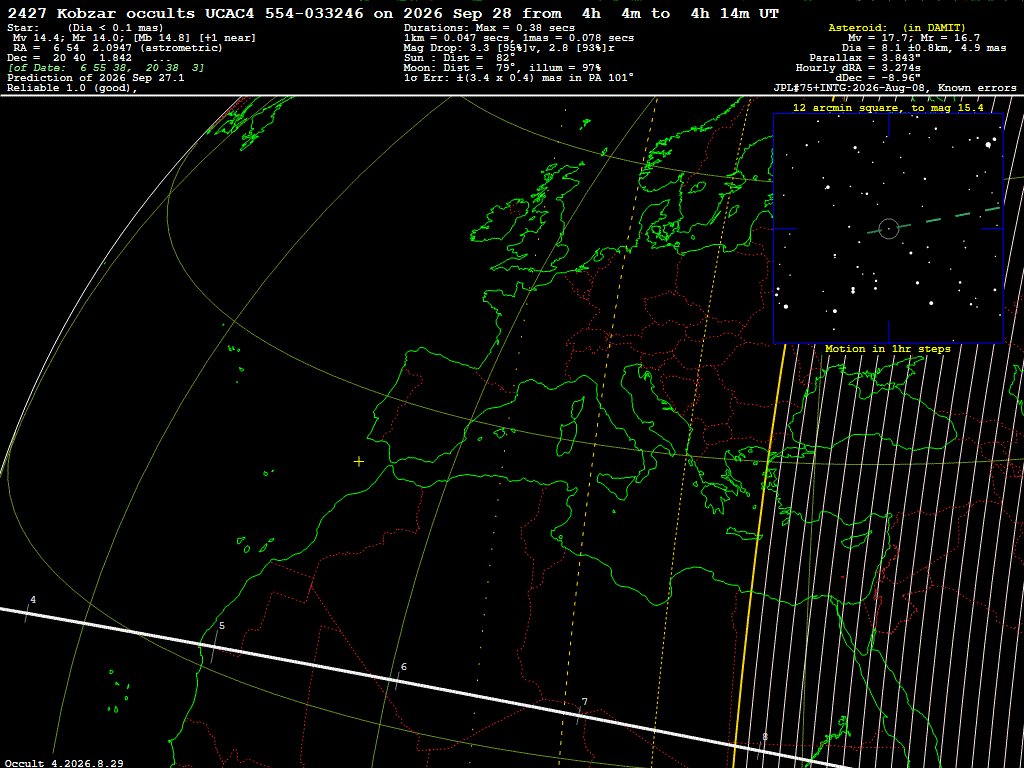1024x768 pixels.
Task: Click the green 'of Date' coordinates line
Action: pos(106,68)
